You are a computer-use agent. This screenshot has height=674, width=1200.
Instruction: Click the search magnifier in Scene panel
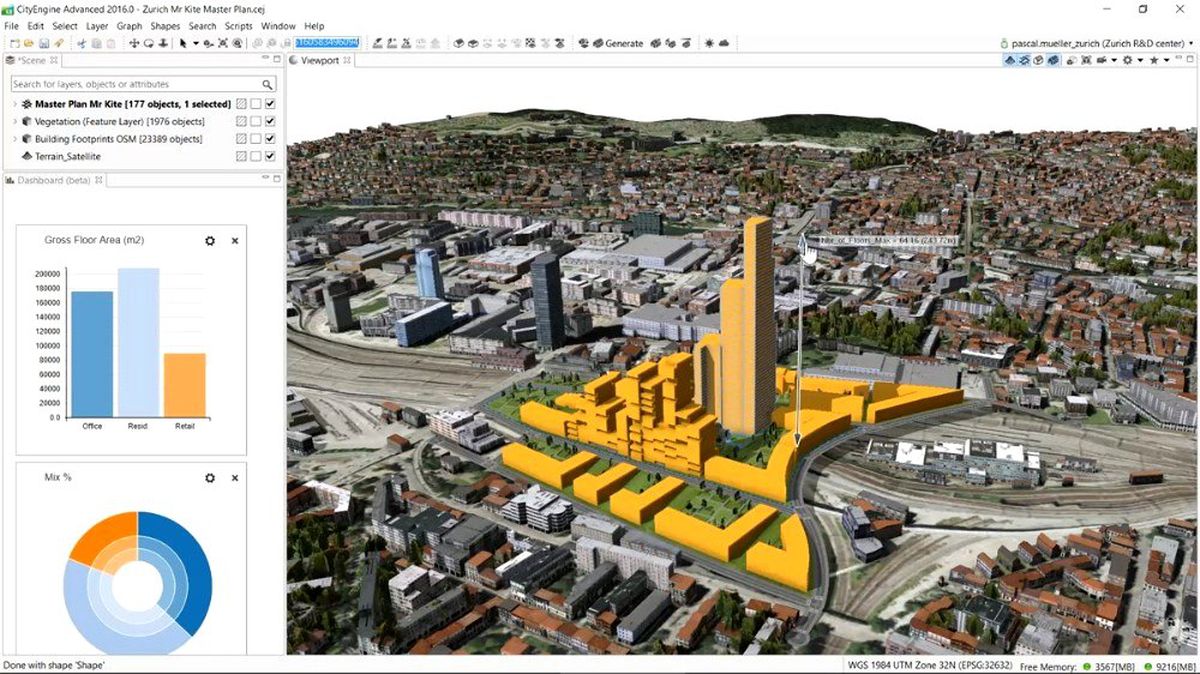coord(268,84)
